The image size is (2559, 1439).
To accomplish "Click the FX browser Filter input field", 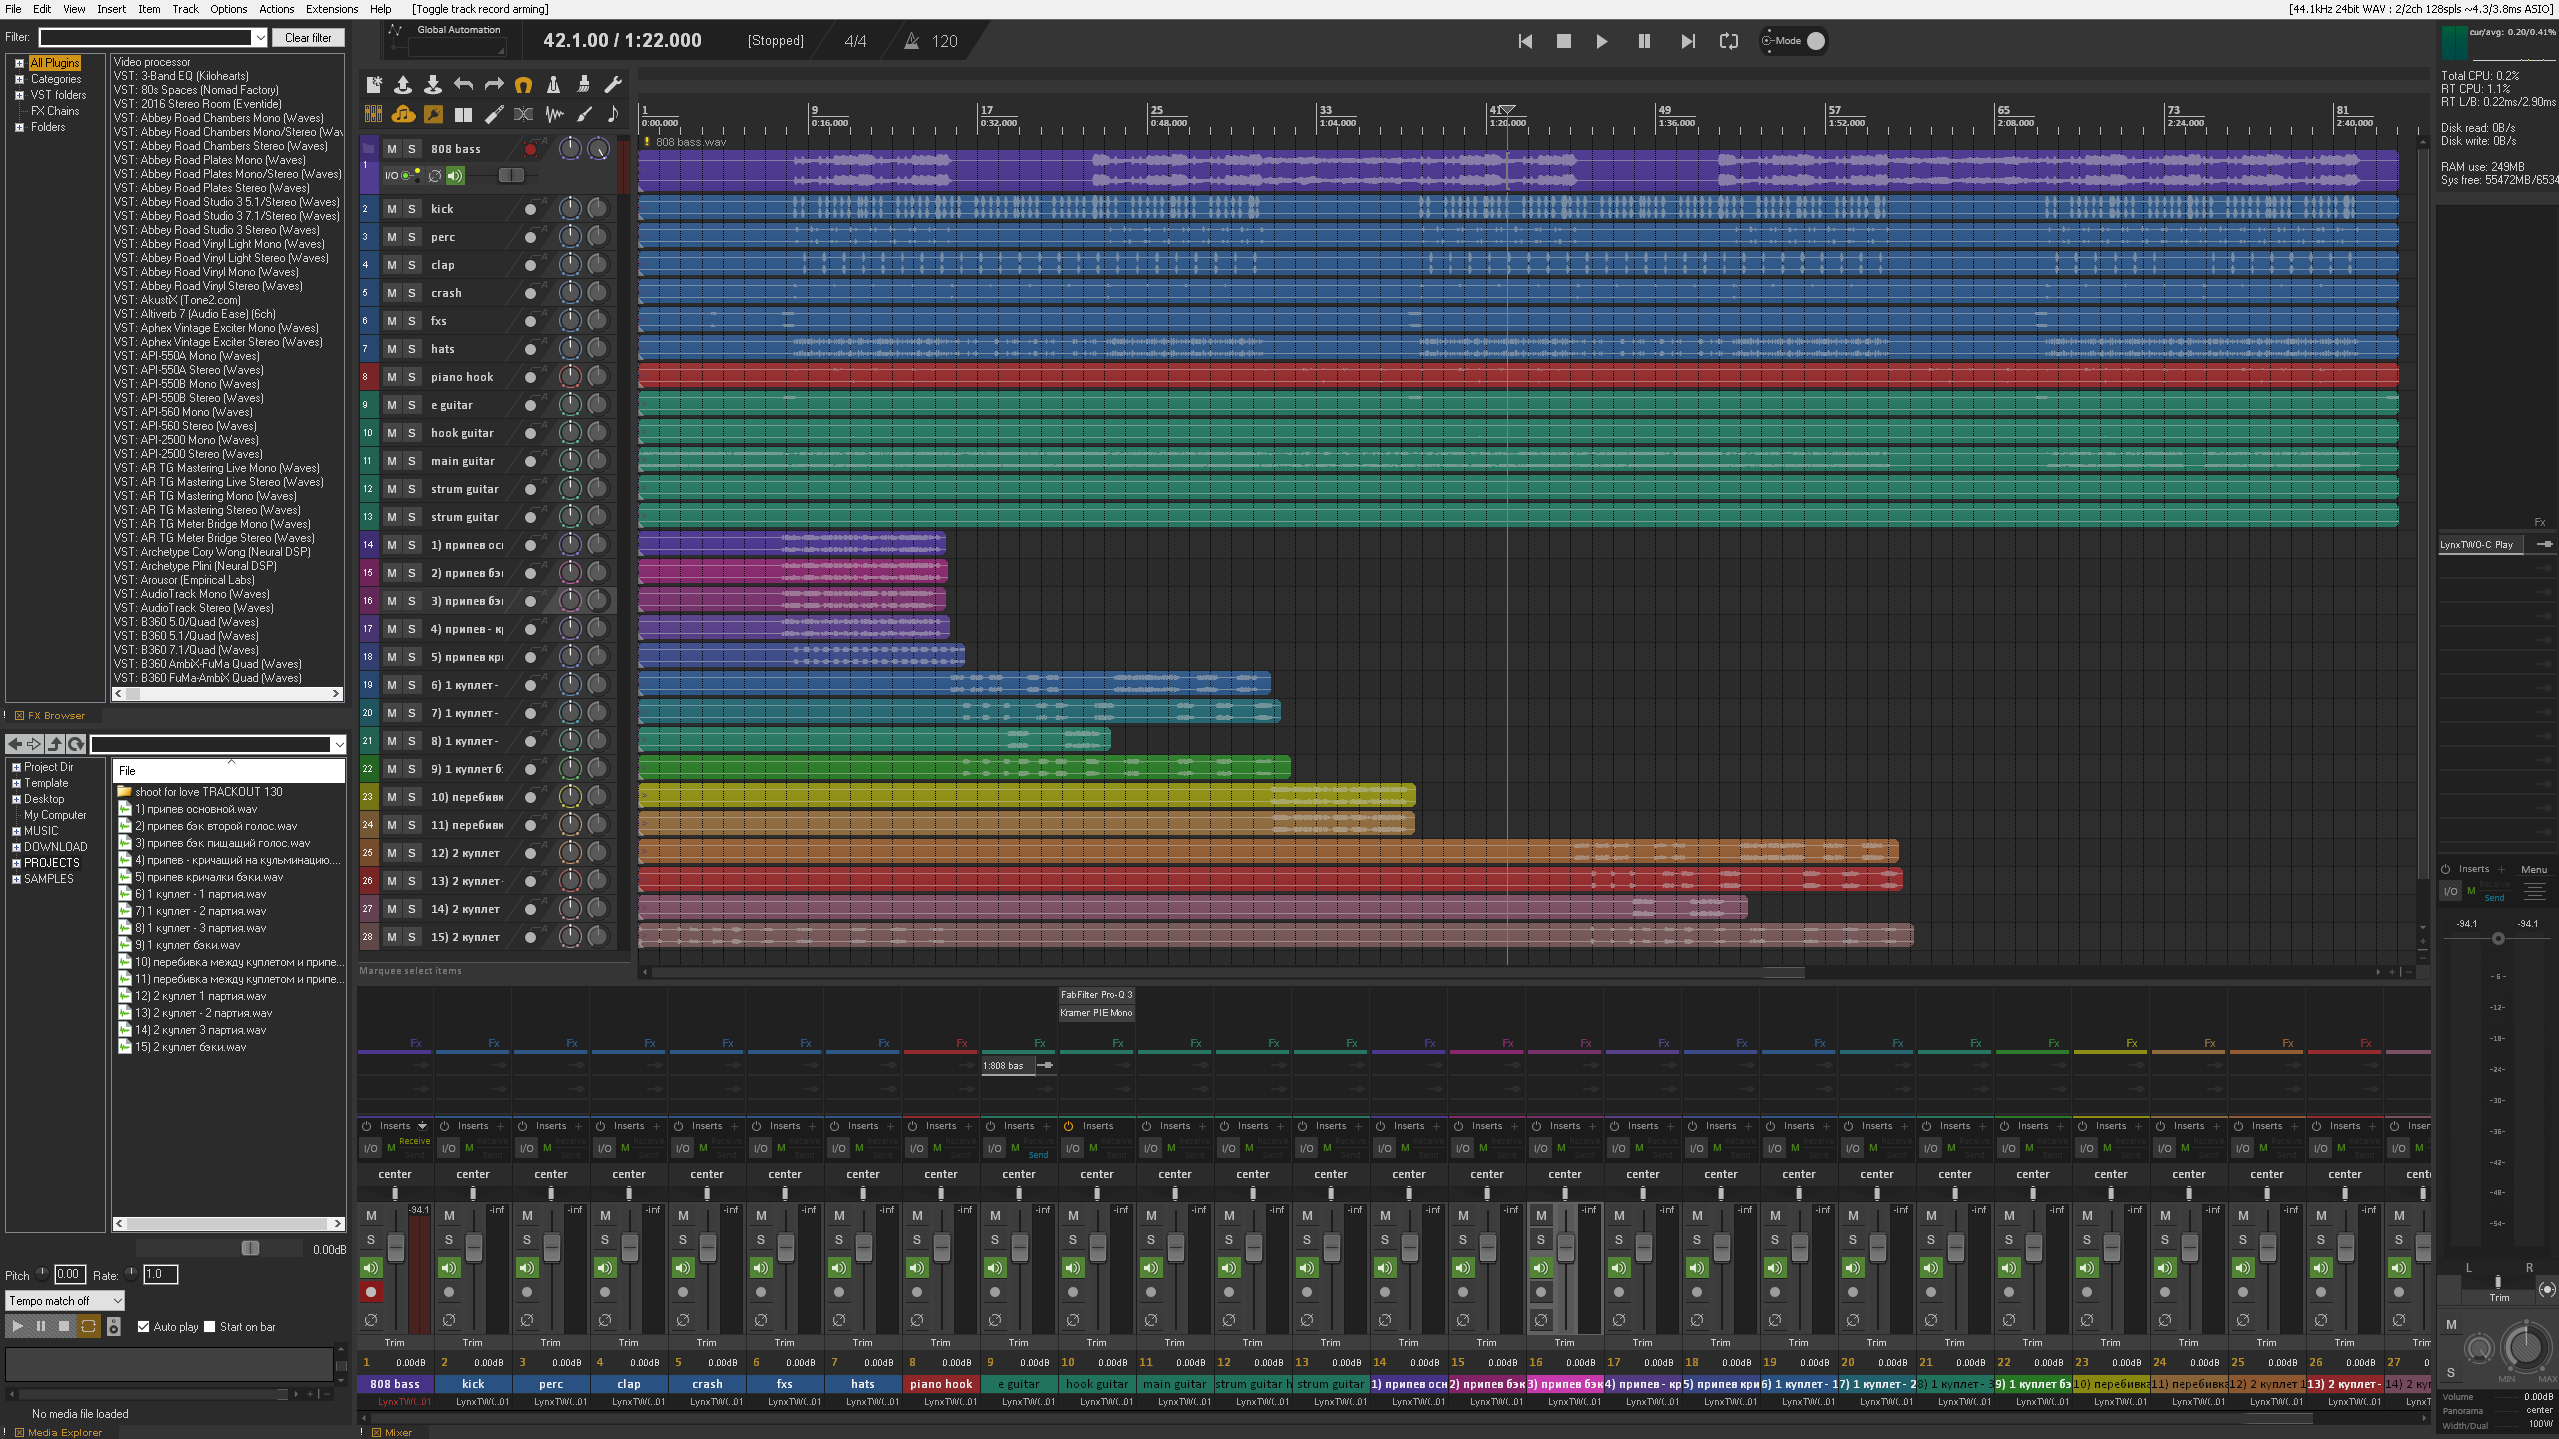I will click(146, 38).
